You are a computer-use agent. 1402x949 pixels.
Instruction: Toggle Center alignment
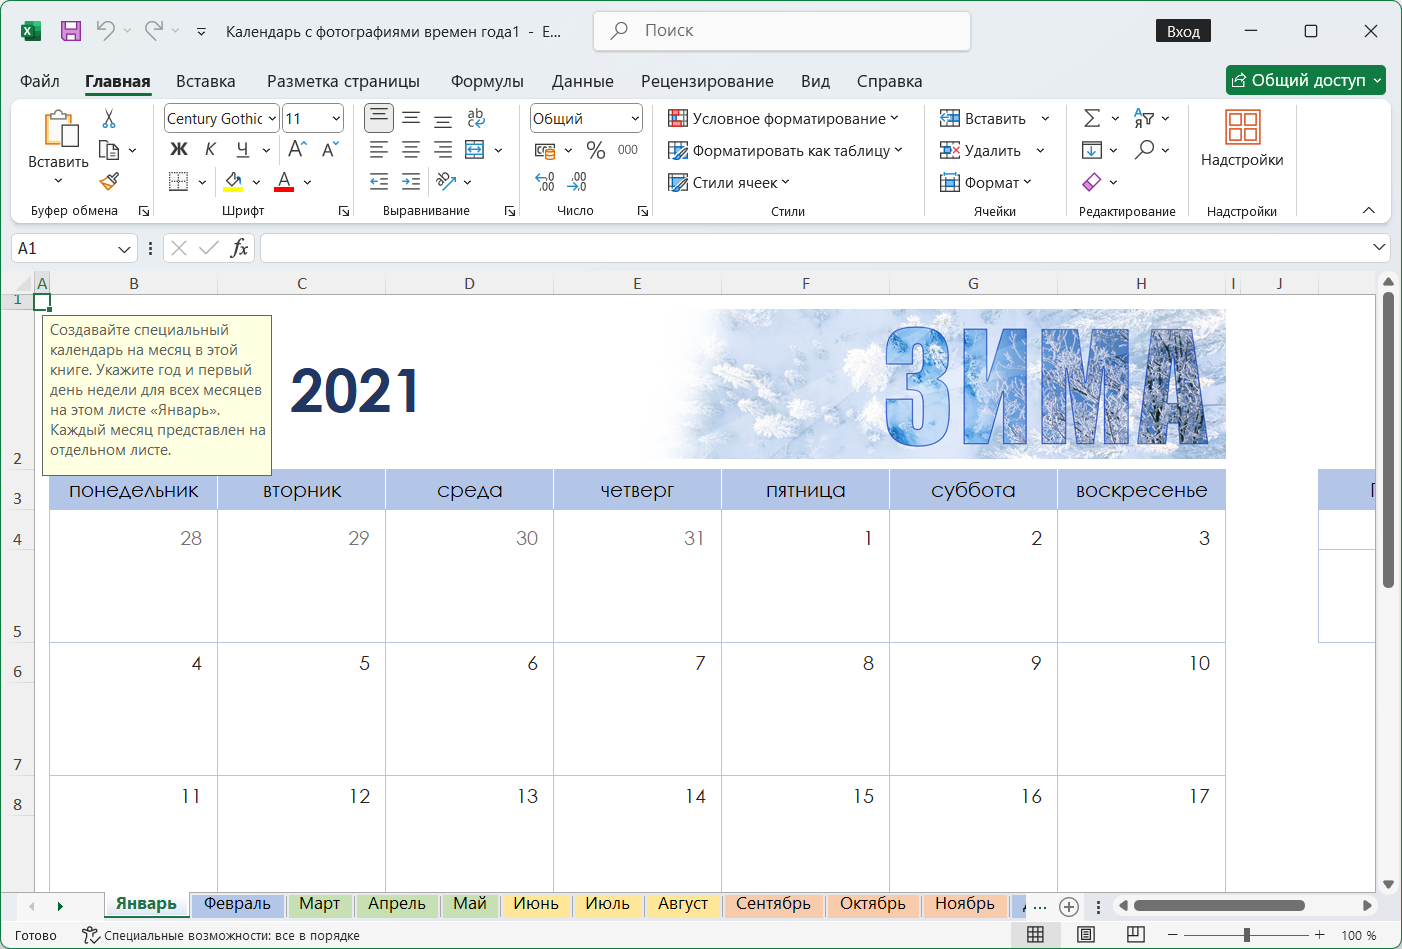click(x=411, y=150)
